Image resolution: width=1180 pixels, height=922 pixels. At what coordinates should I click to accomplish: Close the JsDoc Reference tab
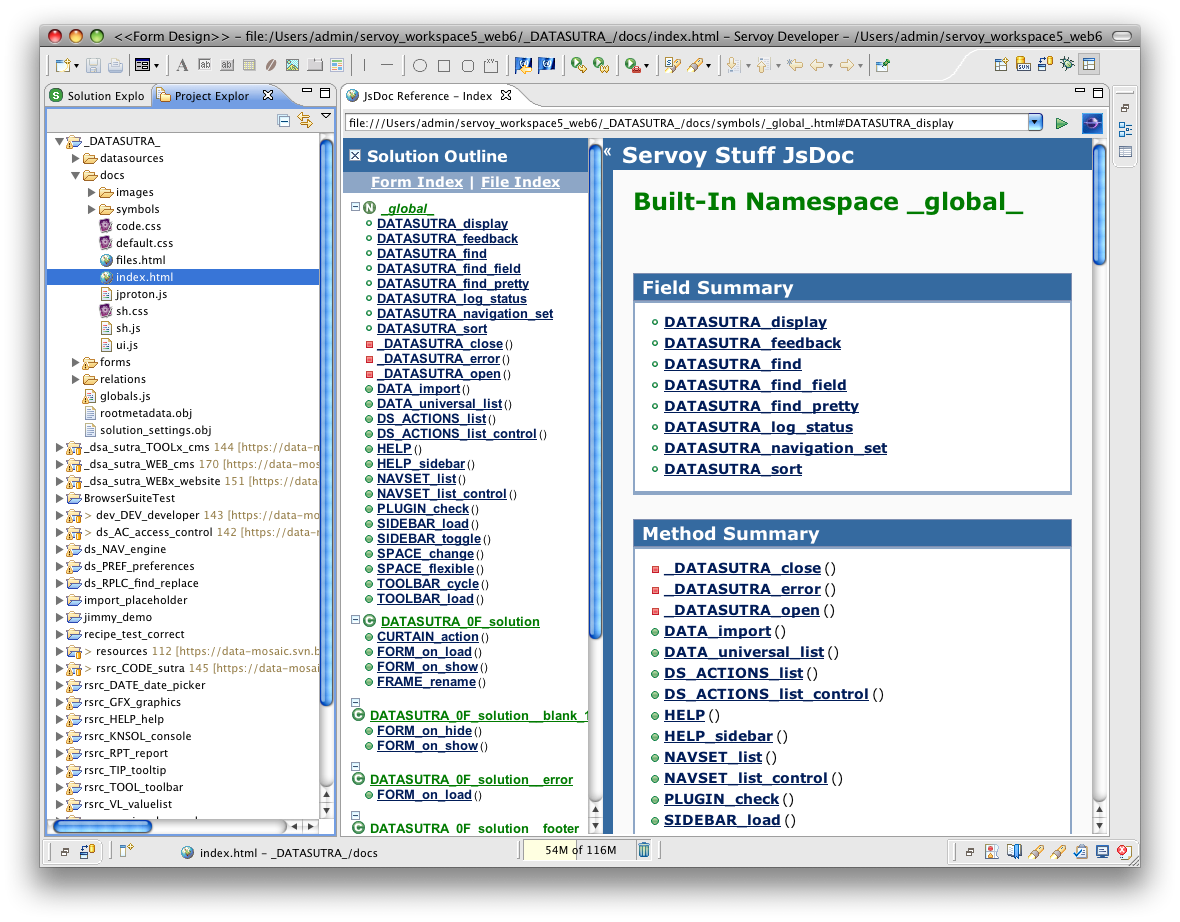coord(506,95)
